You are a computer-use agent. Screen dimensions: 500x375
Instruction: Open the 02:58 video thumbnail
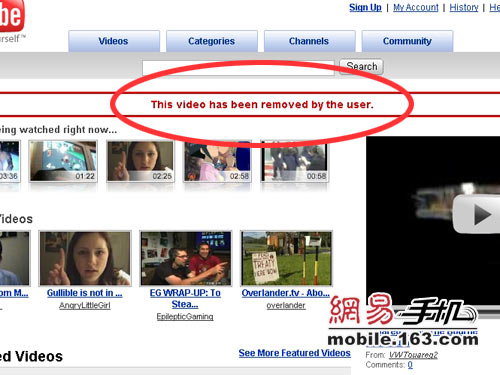pos(217,161)
